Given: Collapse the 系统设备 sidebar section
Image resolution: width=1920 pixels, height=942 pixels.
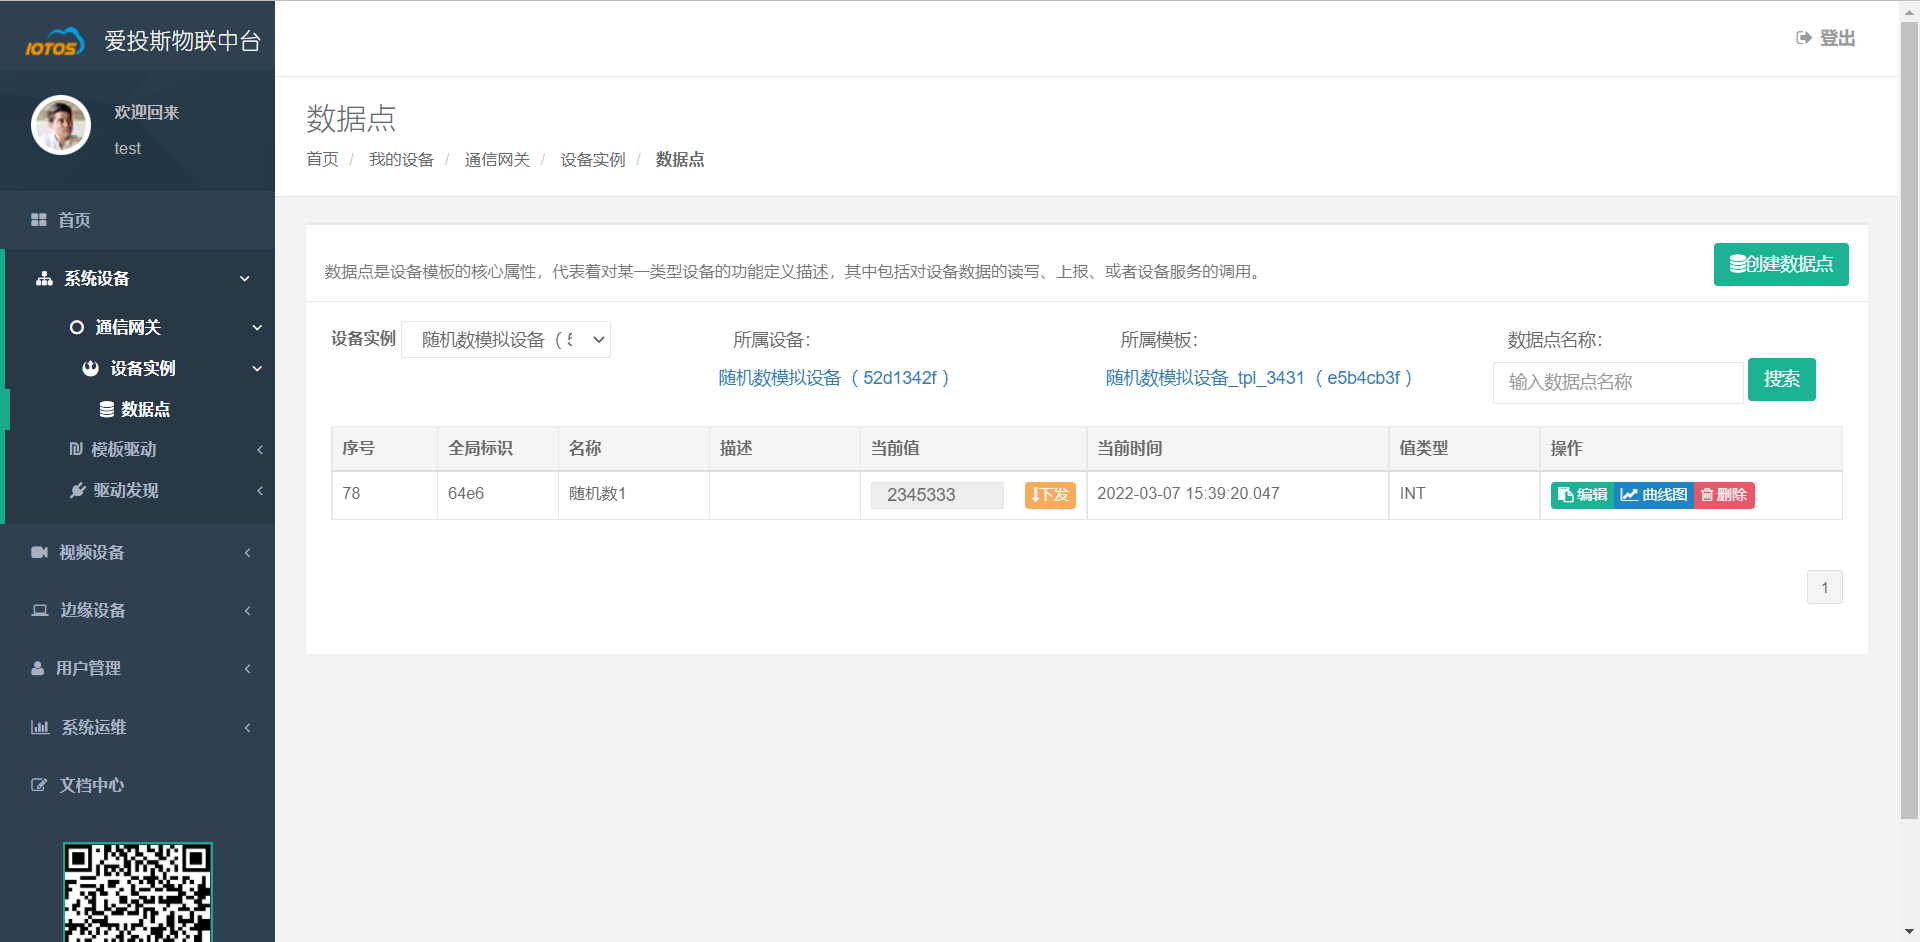Looking at the screenshot, I should click(244, 279).
